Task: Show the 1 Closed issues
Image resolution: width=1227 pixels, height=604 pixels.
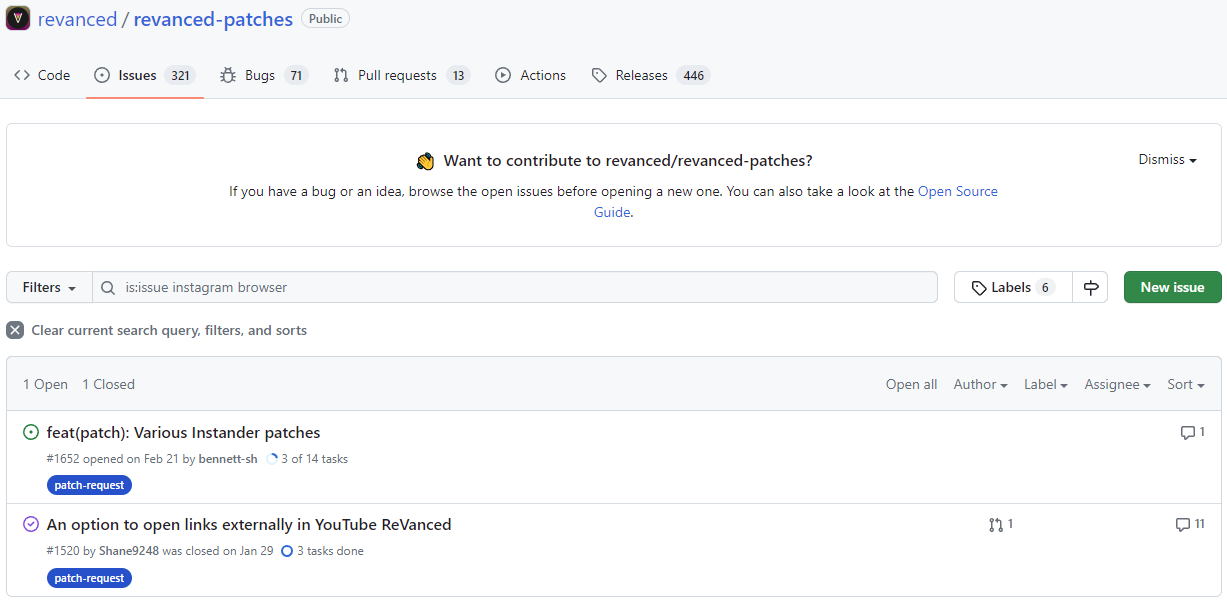Action: pos(108,384)
